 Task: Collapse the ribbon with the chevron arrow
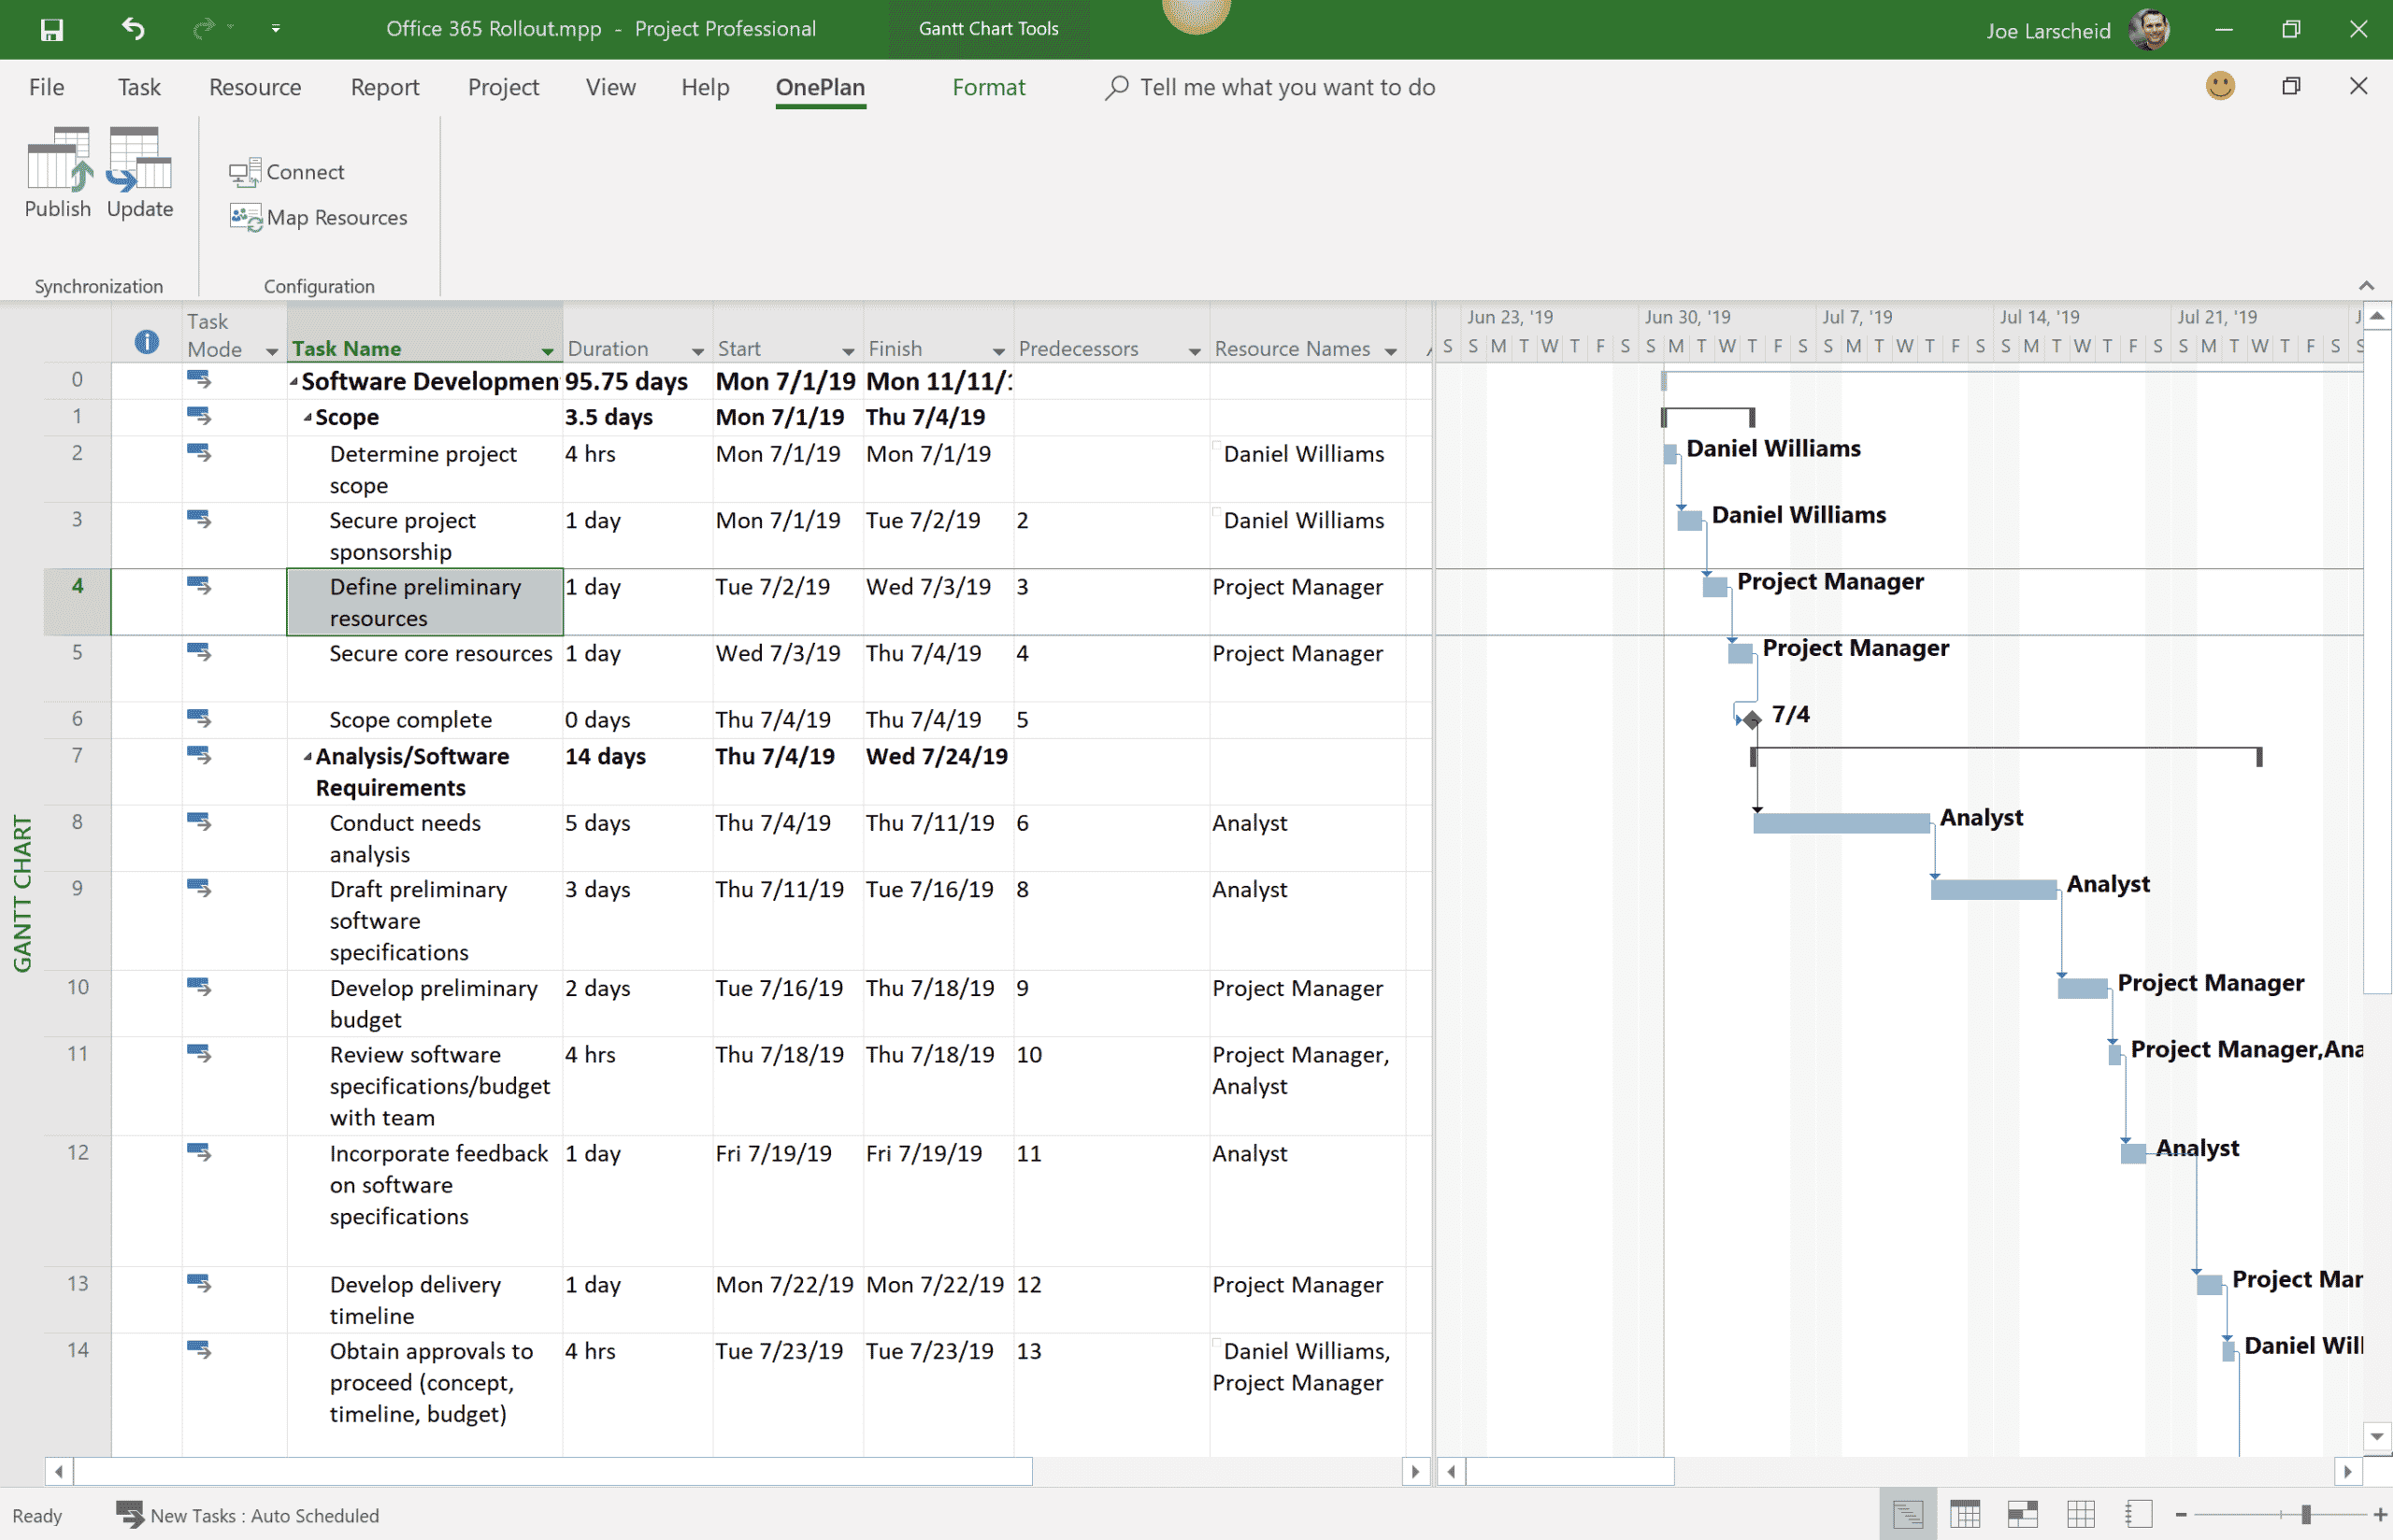pyautogui.click(x=2366, y=286)
